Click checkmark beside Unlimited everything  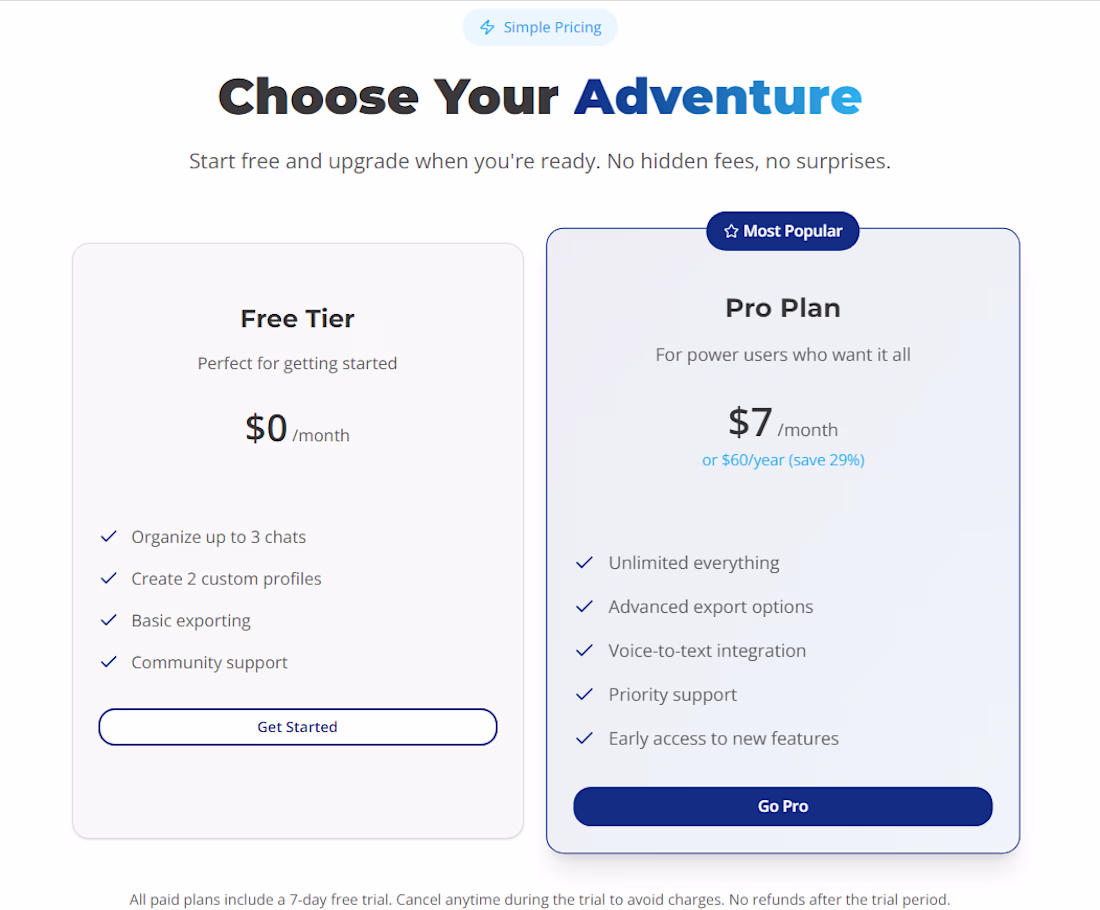click(x=585, y=563)
